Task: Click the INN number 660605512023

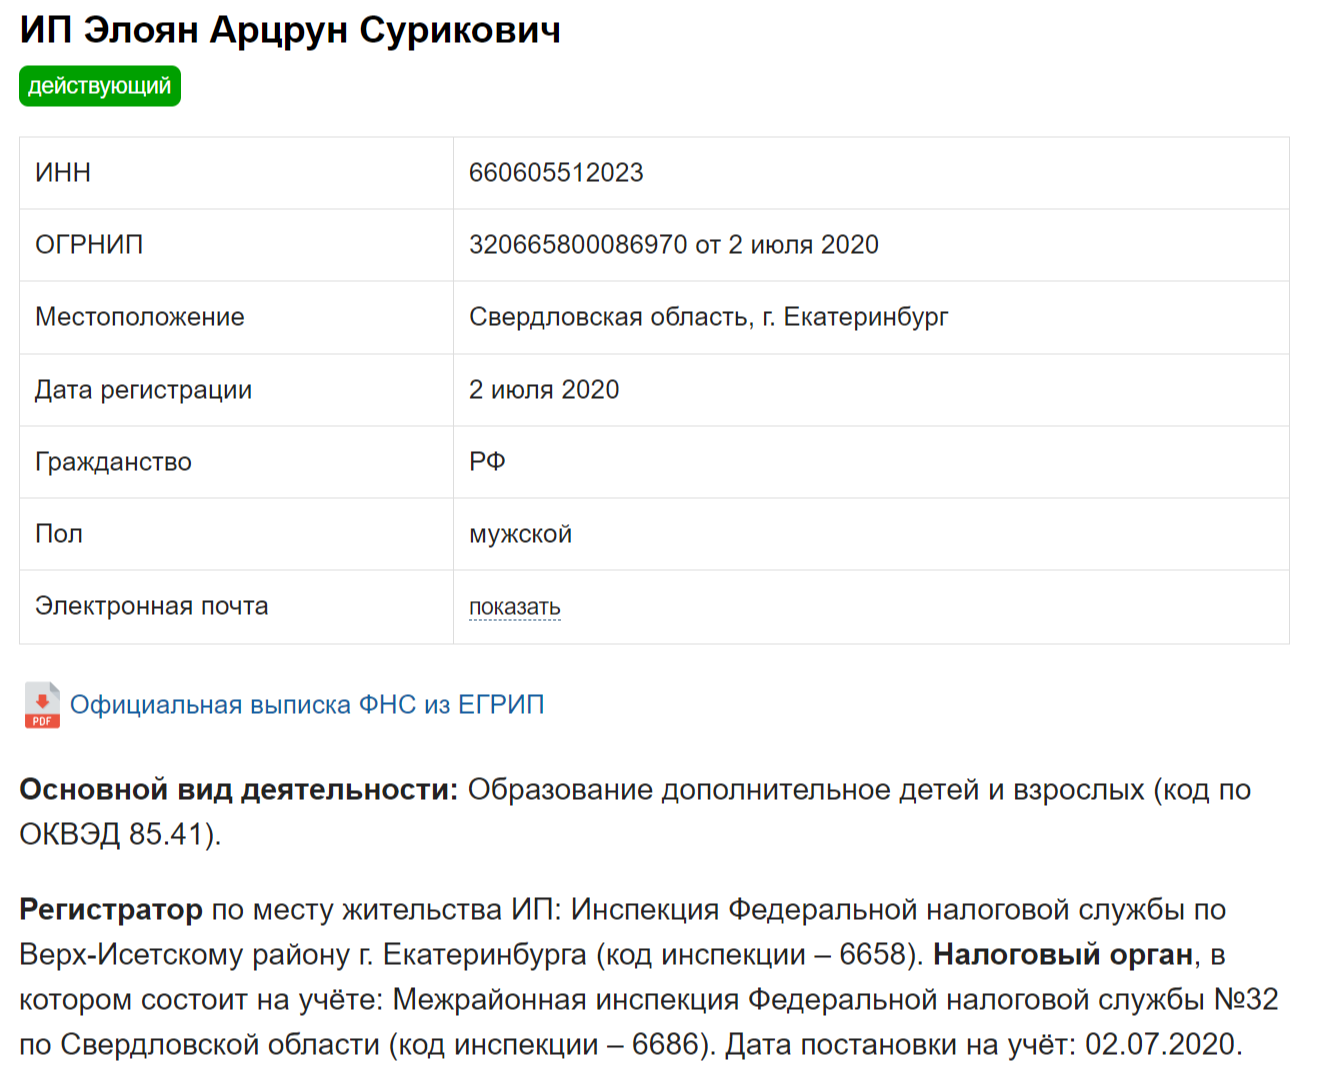Action: [556, 173]
